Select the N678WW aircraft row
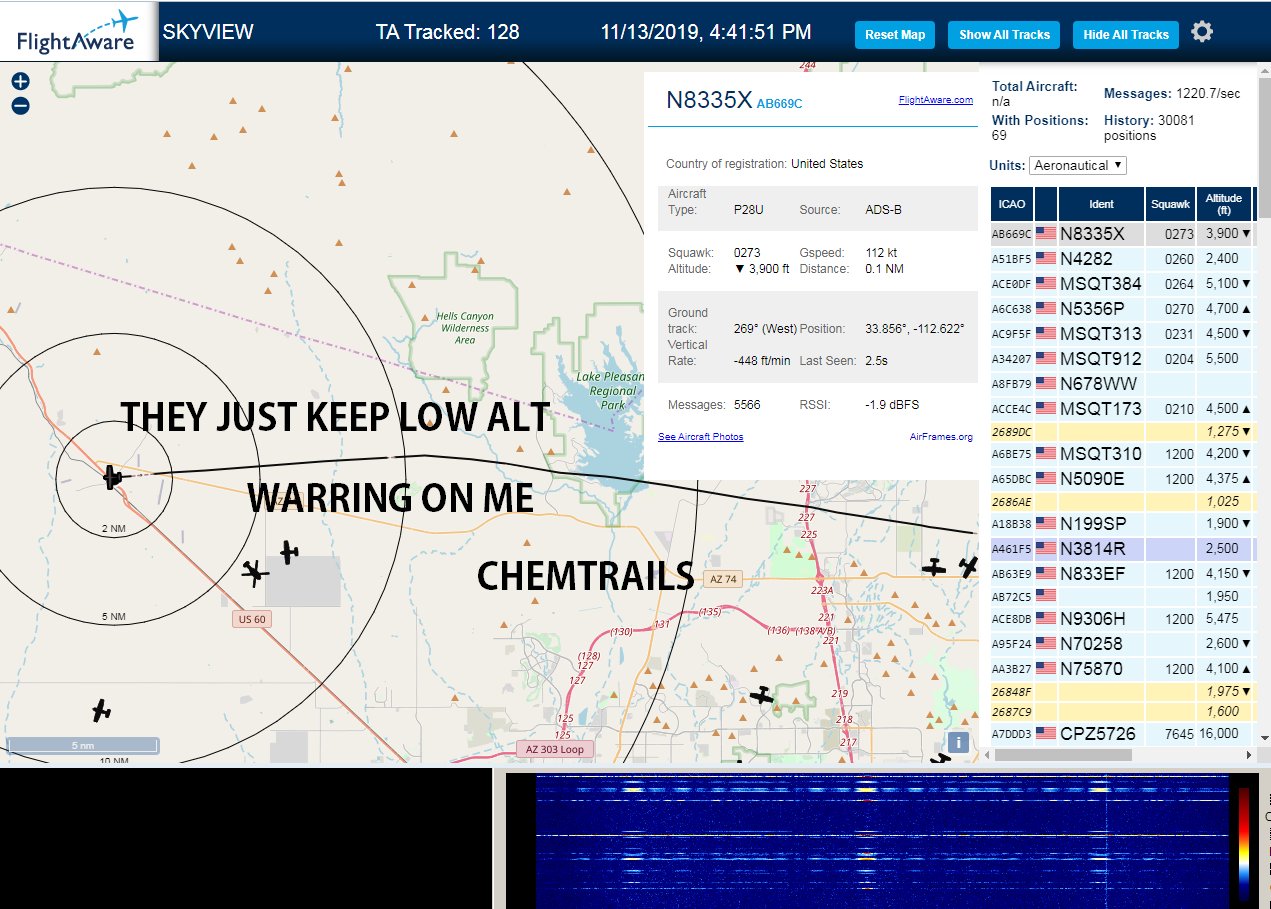The width and height of the screenshot is (1271, 909). 1123,384
